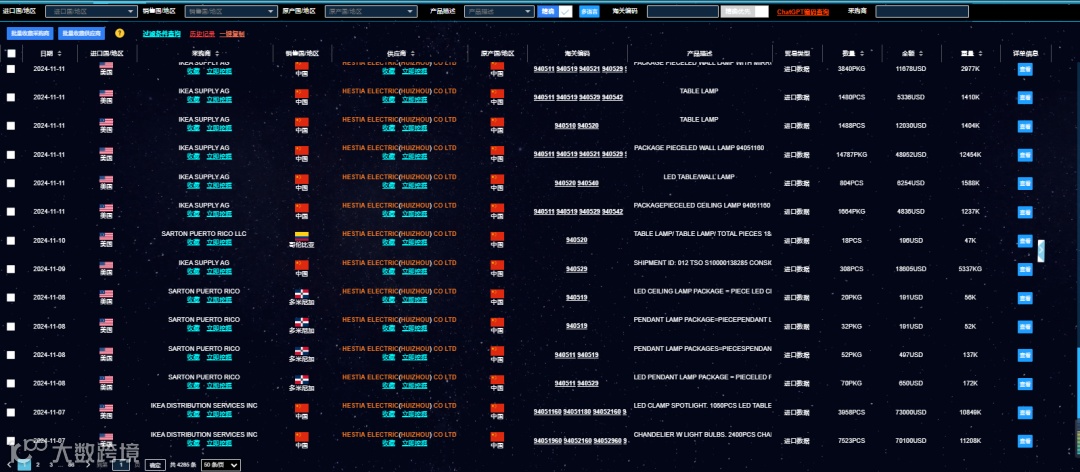Screen dimensions: 1080x472
Task: Go to page 2 in pagination
Action: (x=37, y=465)
